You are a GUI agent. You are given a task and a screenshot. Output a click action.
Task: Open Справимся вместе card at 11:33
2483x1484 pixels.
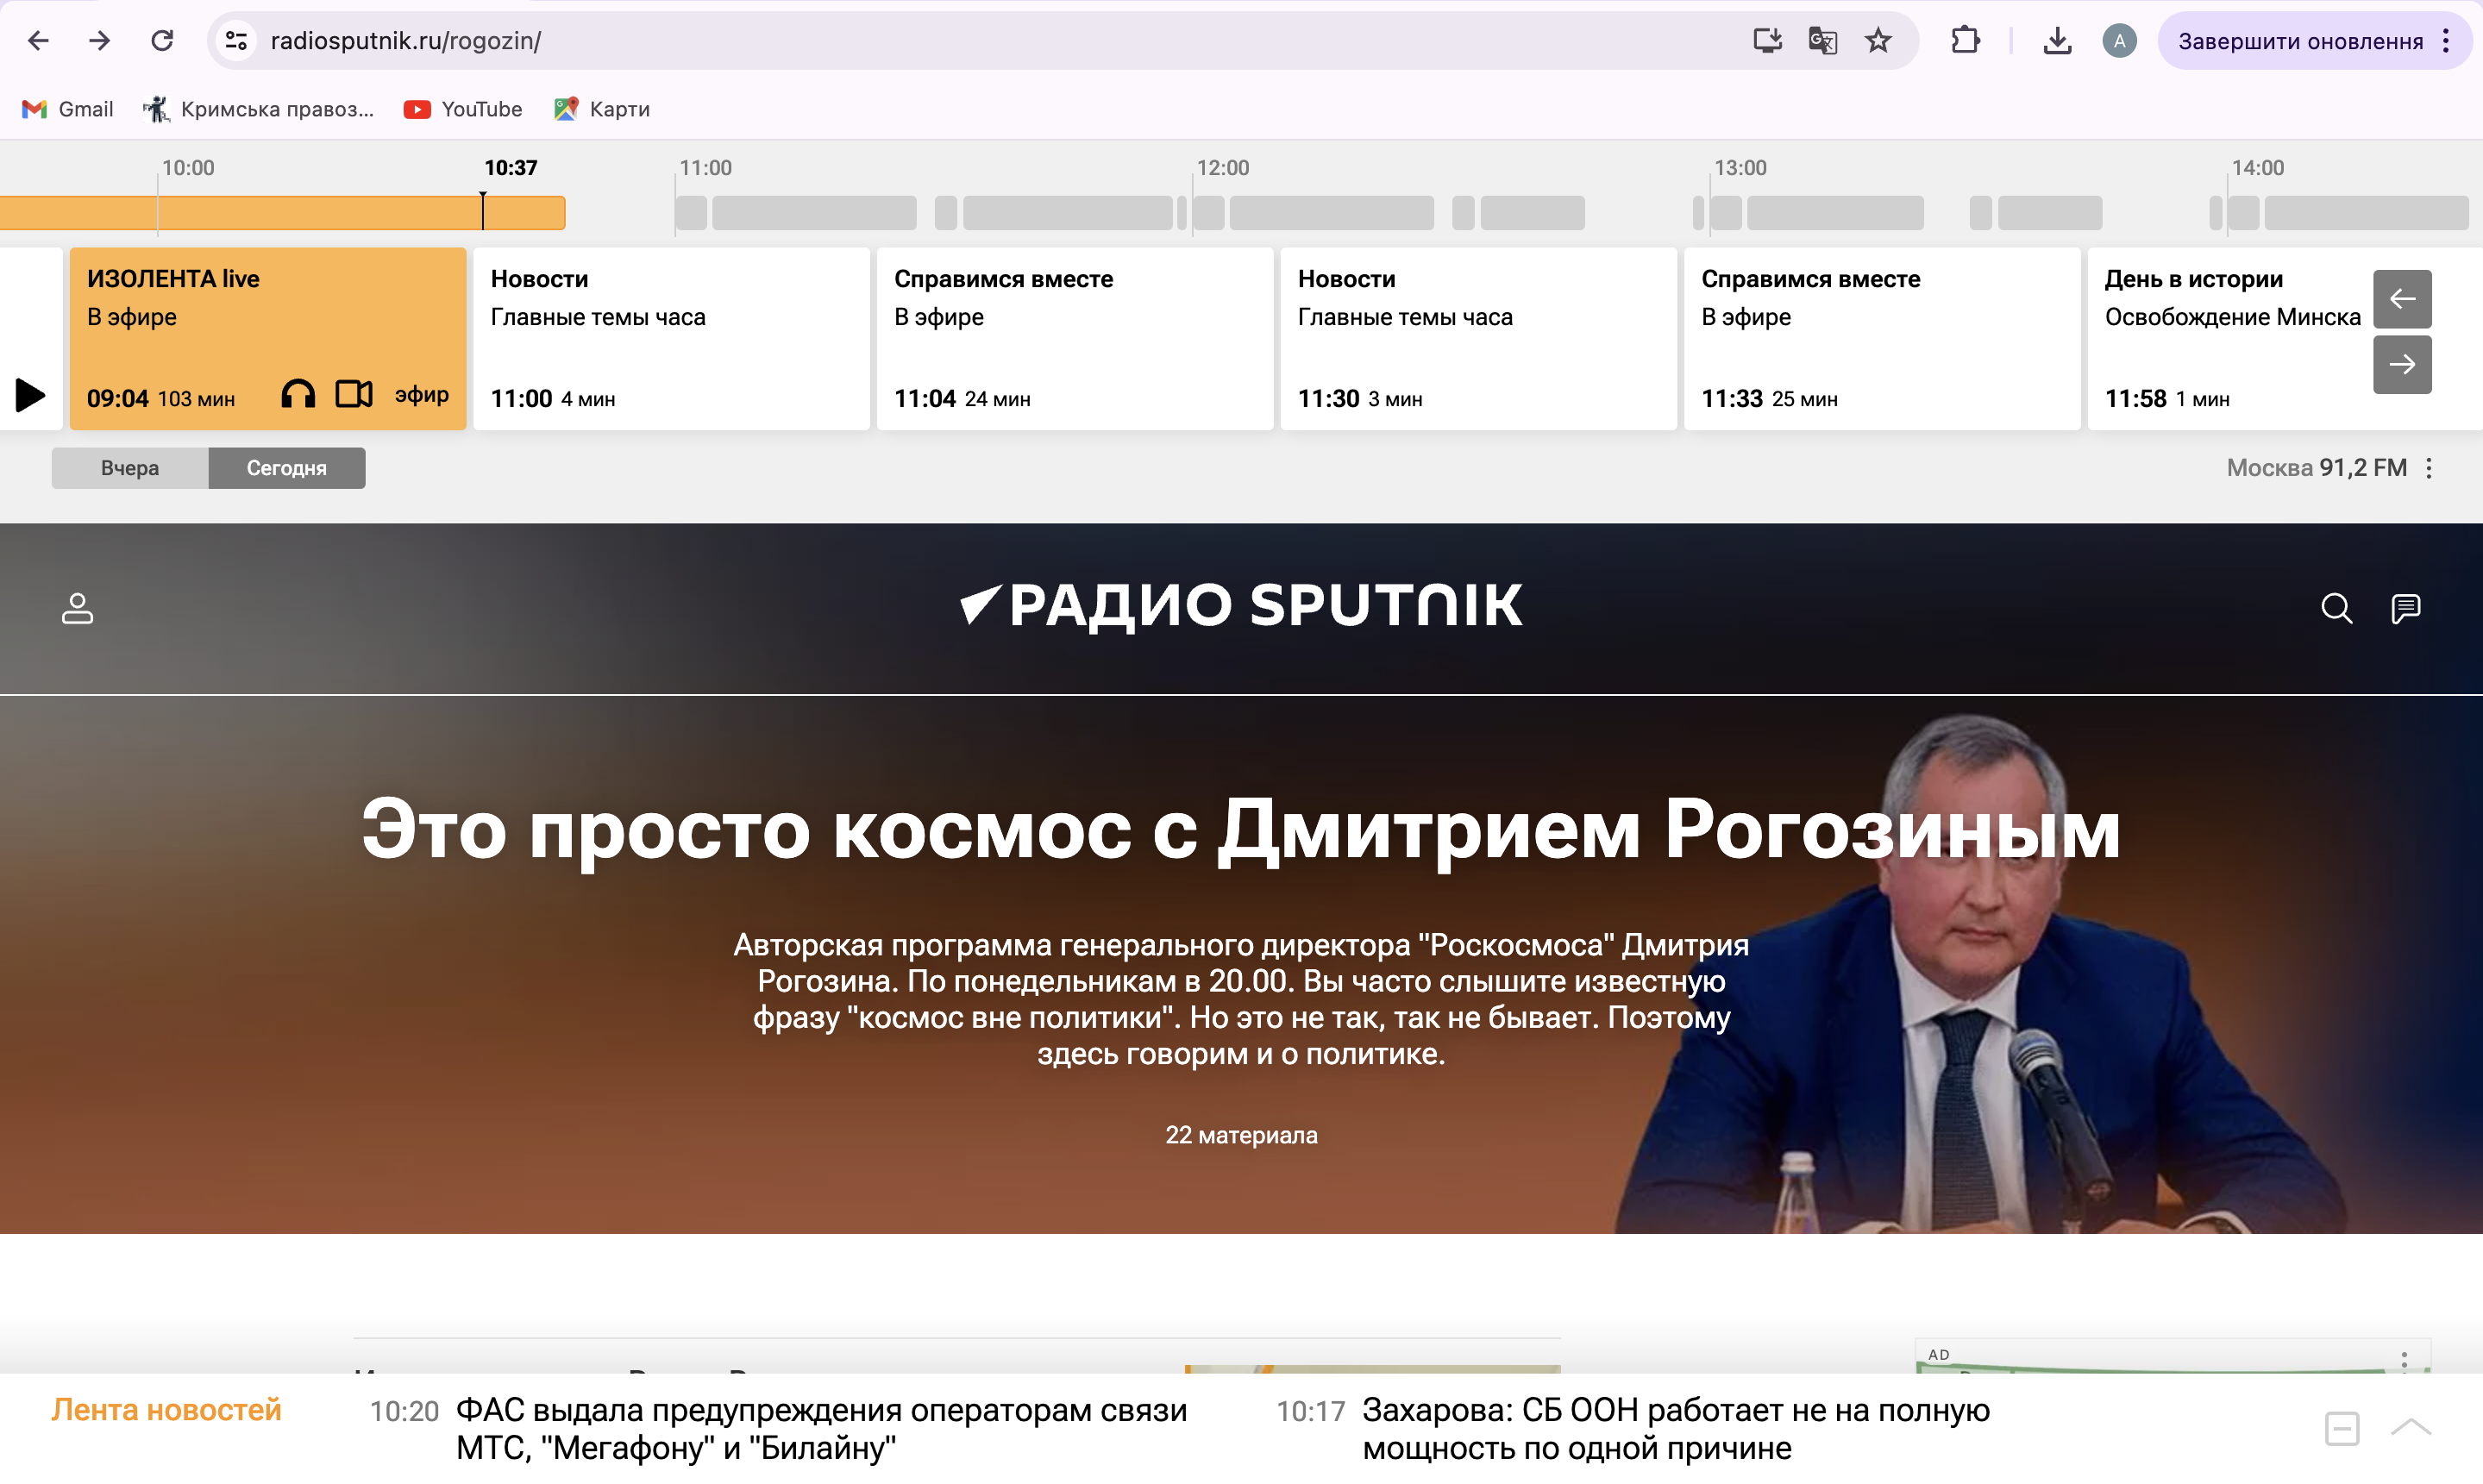pyautogui.click(x=1882, y=338)
